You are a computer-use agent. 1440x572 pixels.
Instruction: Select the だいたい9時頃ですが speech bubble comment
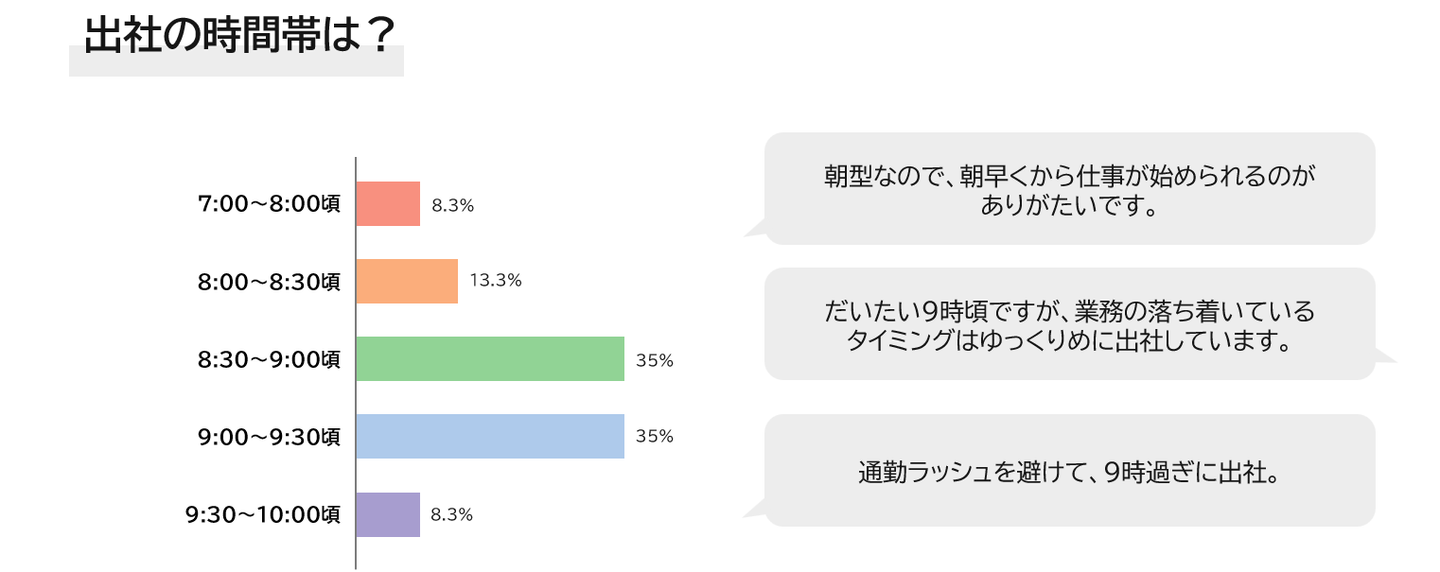coord(1069,324)
